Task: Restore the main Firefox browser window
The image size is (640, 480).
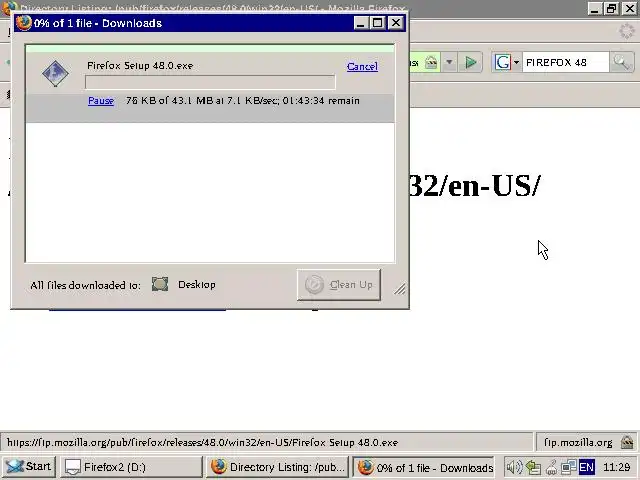Action: coord(611,8)
